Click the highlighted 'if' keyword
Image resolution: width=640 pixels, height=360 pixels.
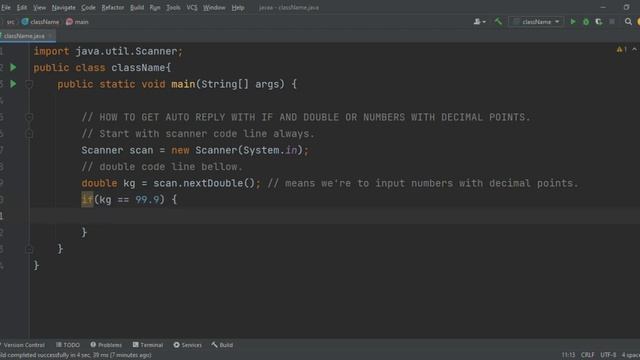click(87, 200)
